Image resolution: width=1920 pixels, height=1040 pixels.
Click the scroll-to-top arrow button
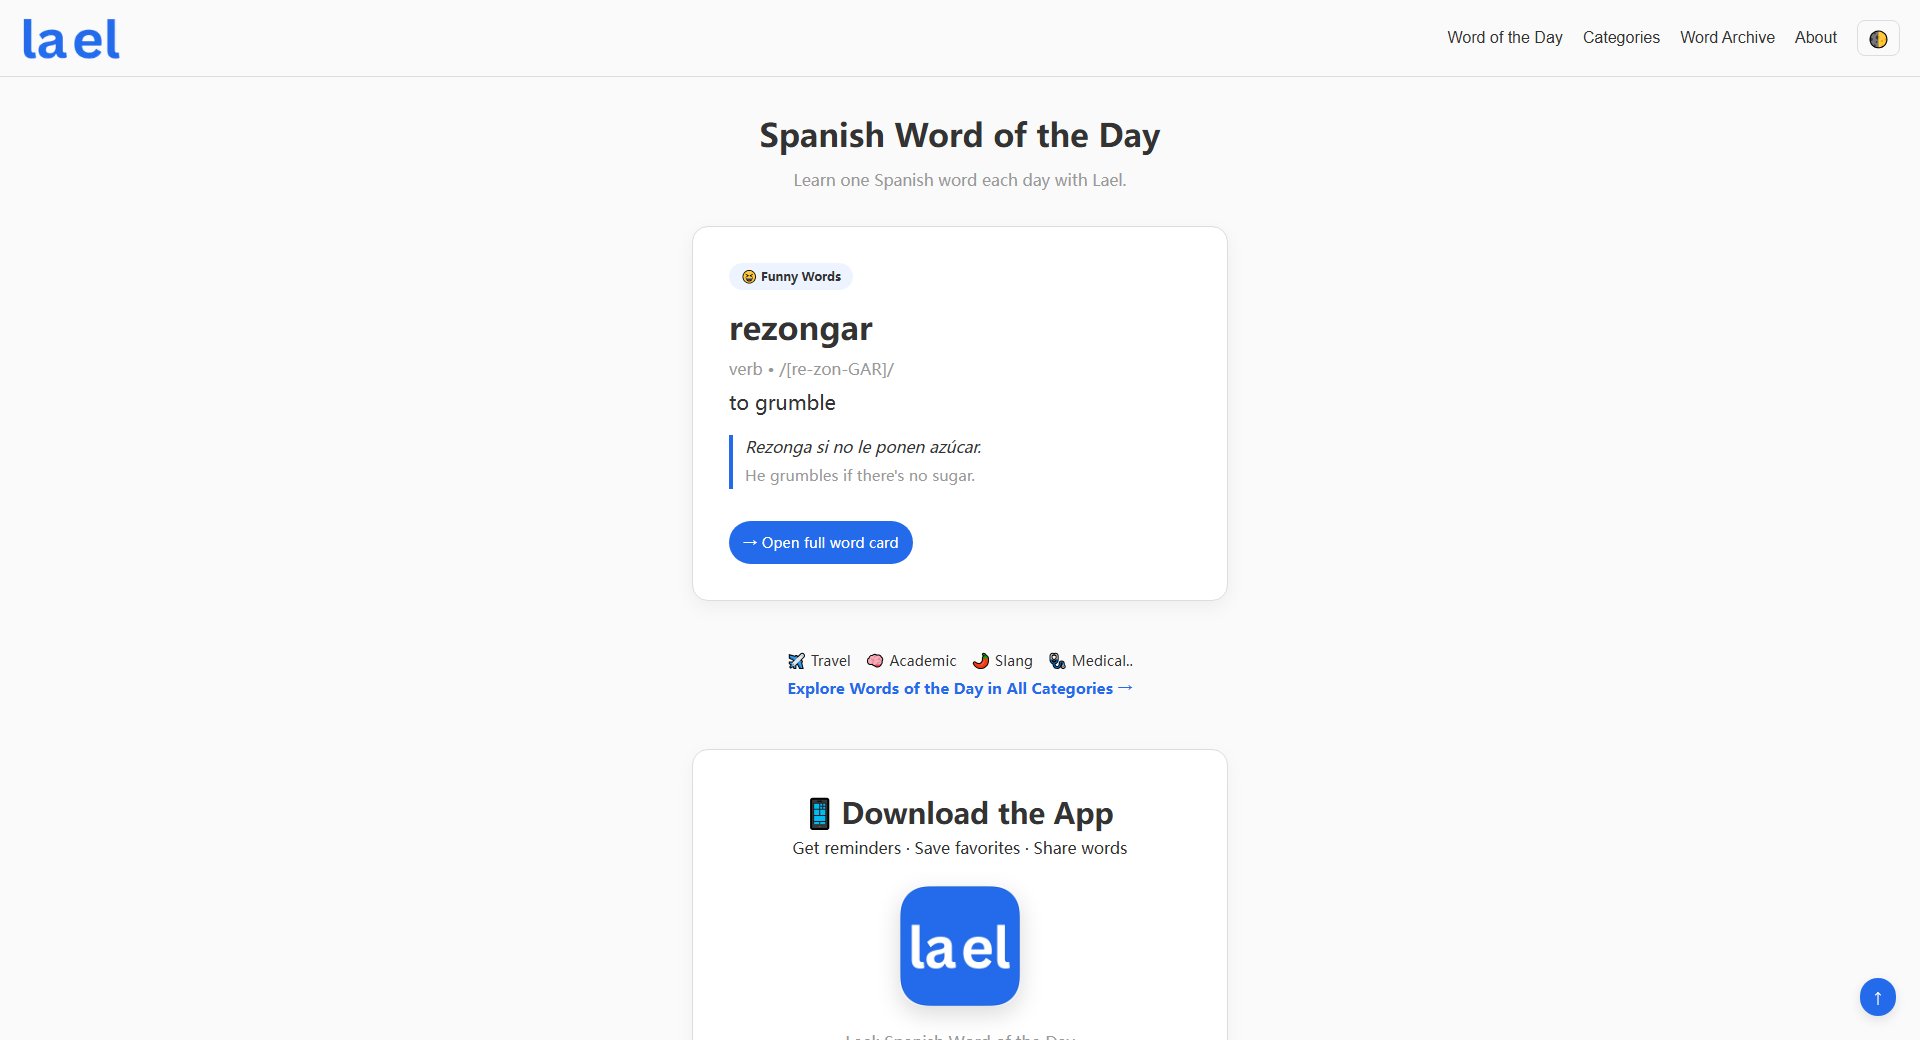1877,997
